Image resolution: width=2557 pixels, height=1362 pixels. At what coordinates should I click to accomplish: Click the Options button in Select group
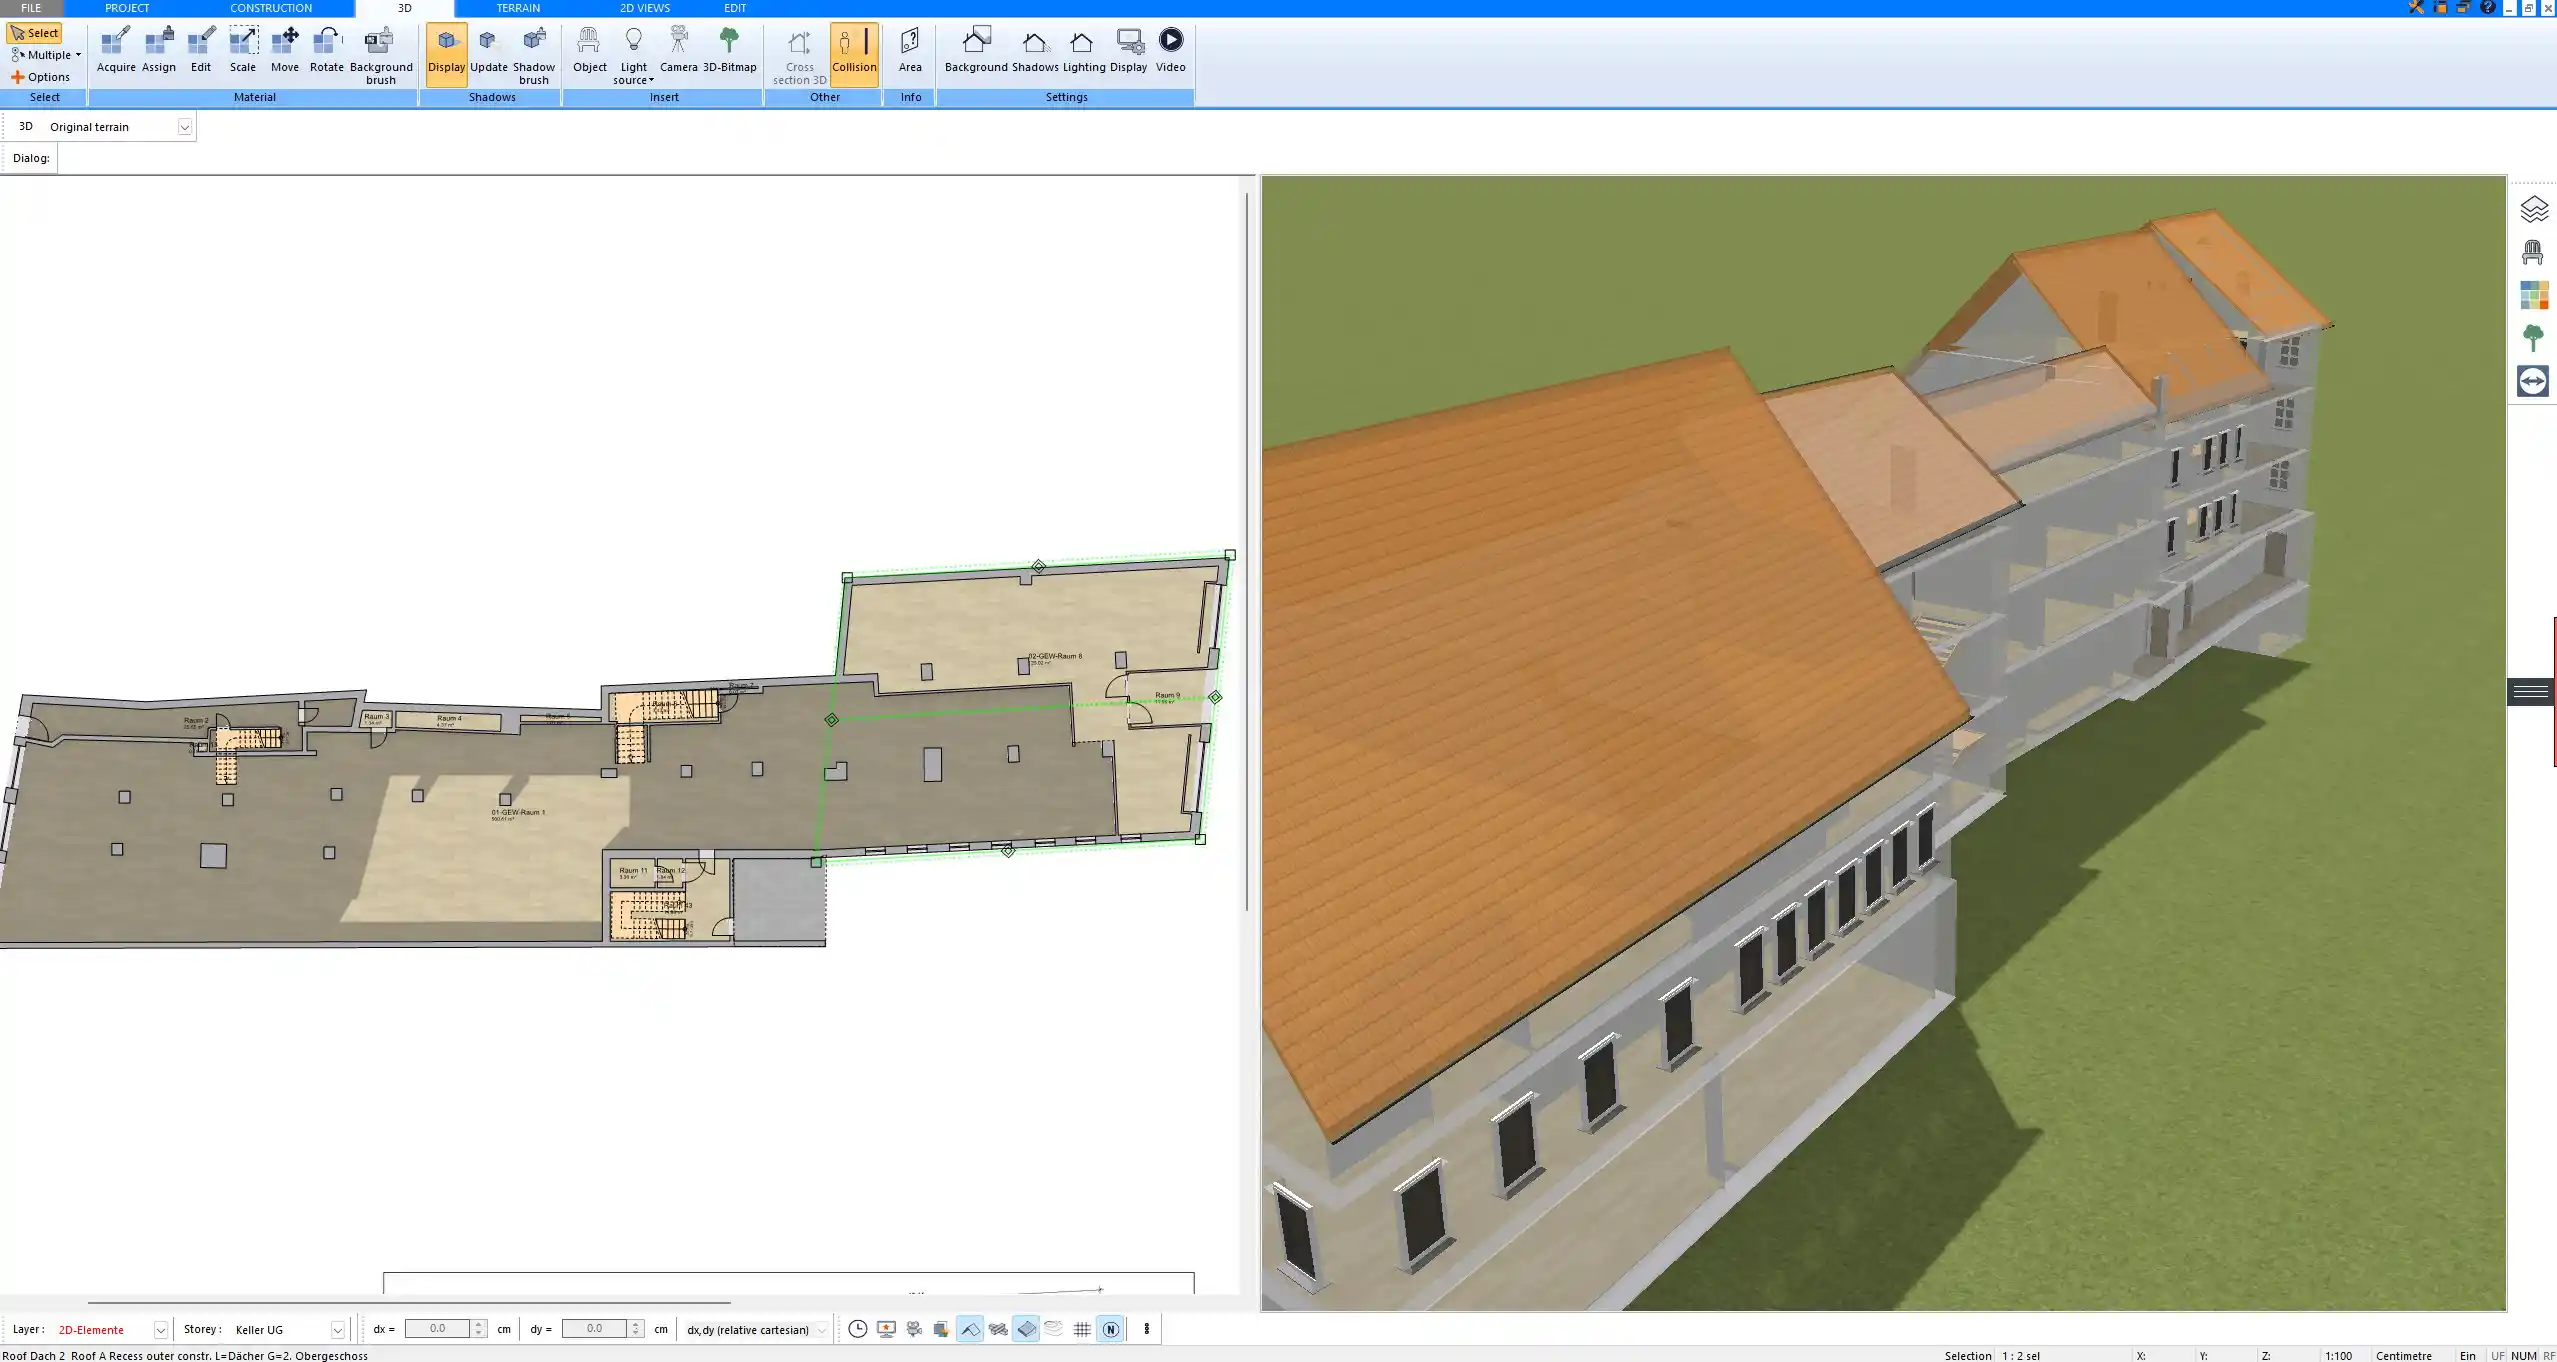pyautogui.click(x=41, y=77)
